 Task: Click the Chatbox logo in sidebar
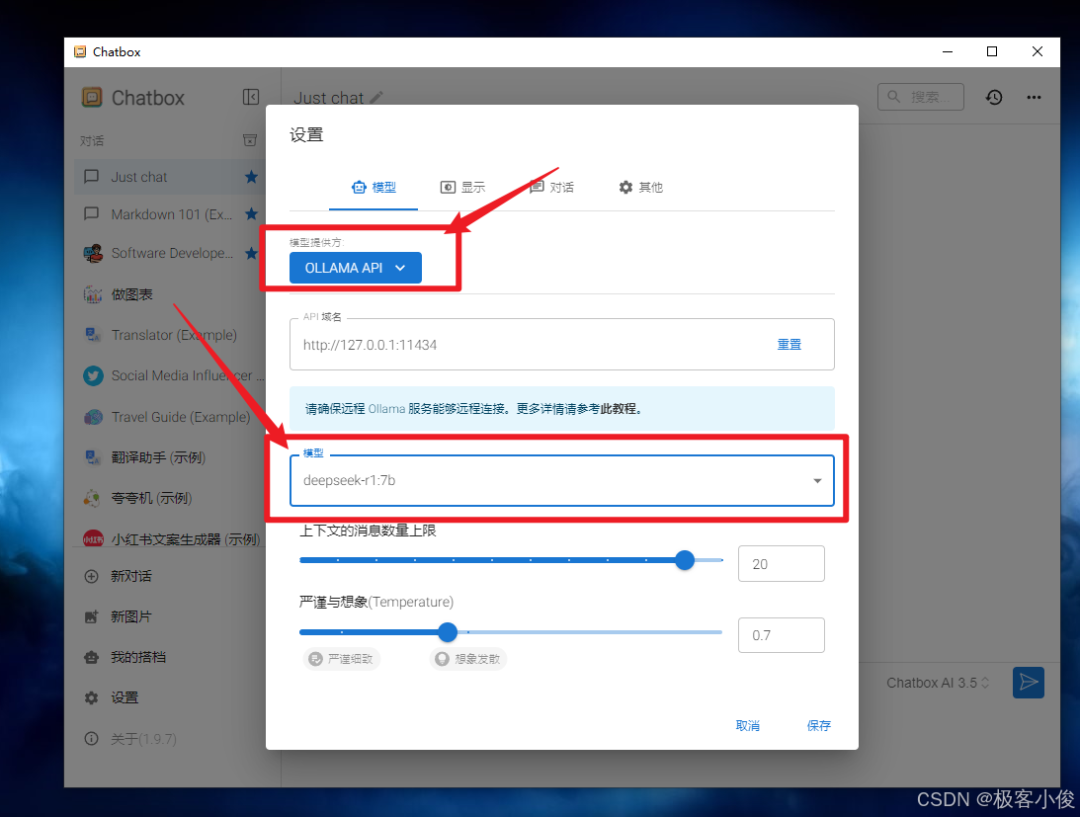coord(92,97)
